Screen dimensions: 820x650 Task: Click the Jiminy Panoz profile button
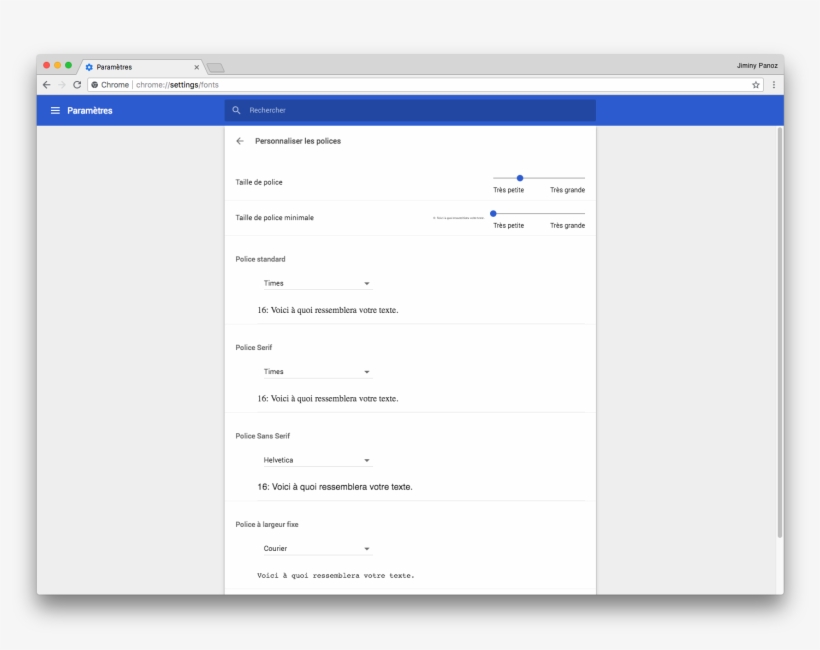(756, 65)
